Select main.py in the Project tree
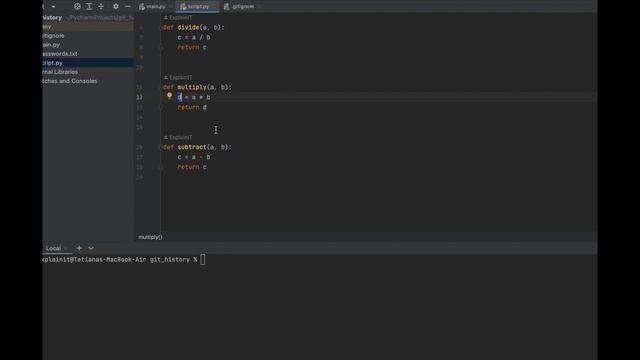Viewport: 640px width, 360px height. pos(88,44)
